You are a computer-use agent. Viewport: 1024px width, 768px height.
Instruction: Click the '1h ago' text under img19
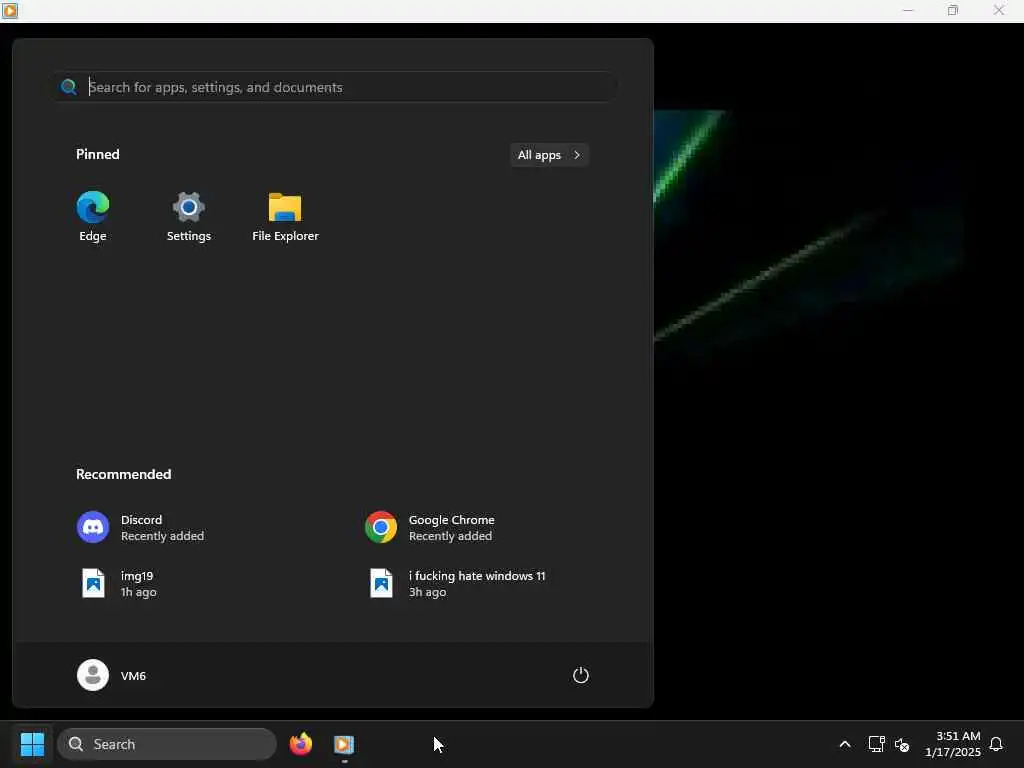(x=138, y=592)
